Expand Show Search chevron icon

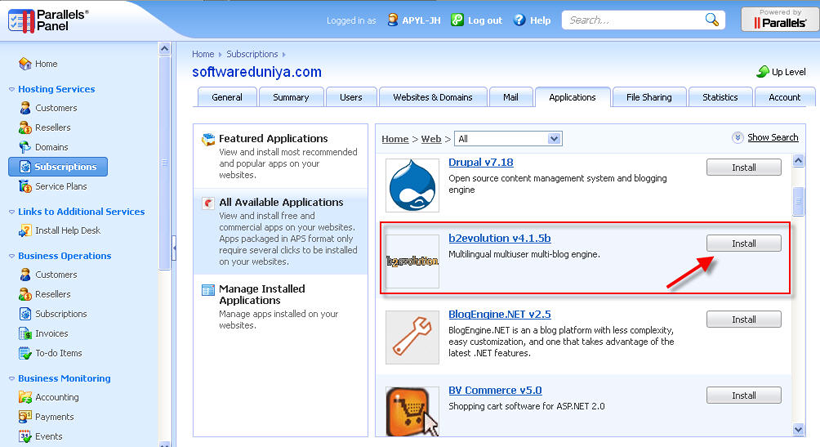(737, 137)
